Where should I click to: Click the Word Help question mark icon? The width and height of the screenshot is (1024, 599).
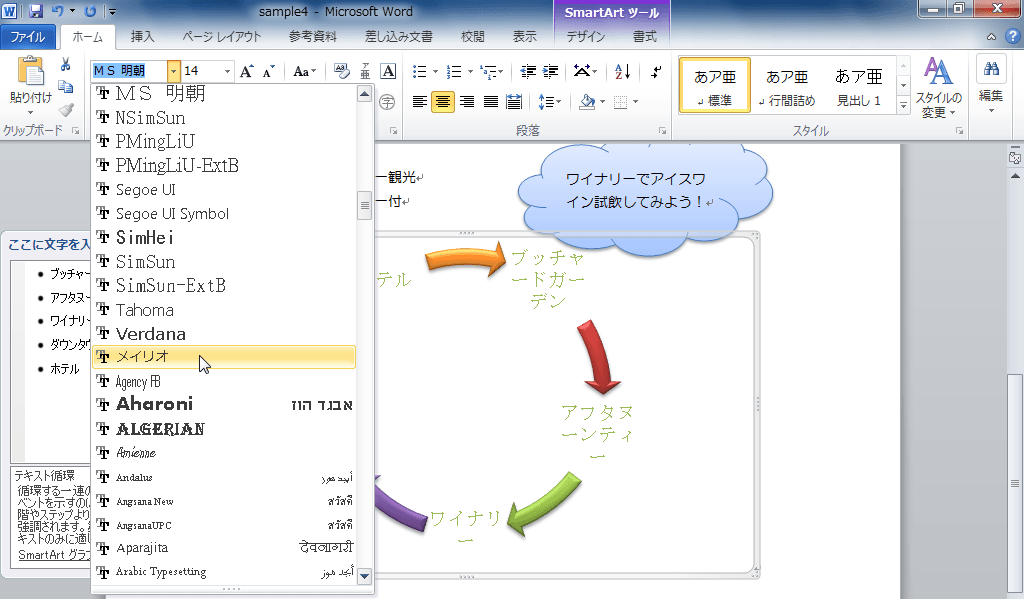pyautogui.click(x=1013, y=37)
